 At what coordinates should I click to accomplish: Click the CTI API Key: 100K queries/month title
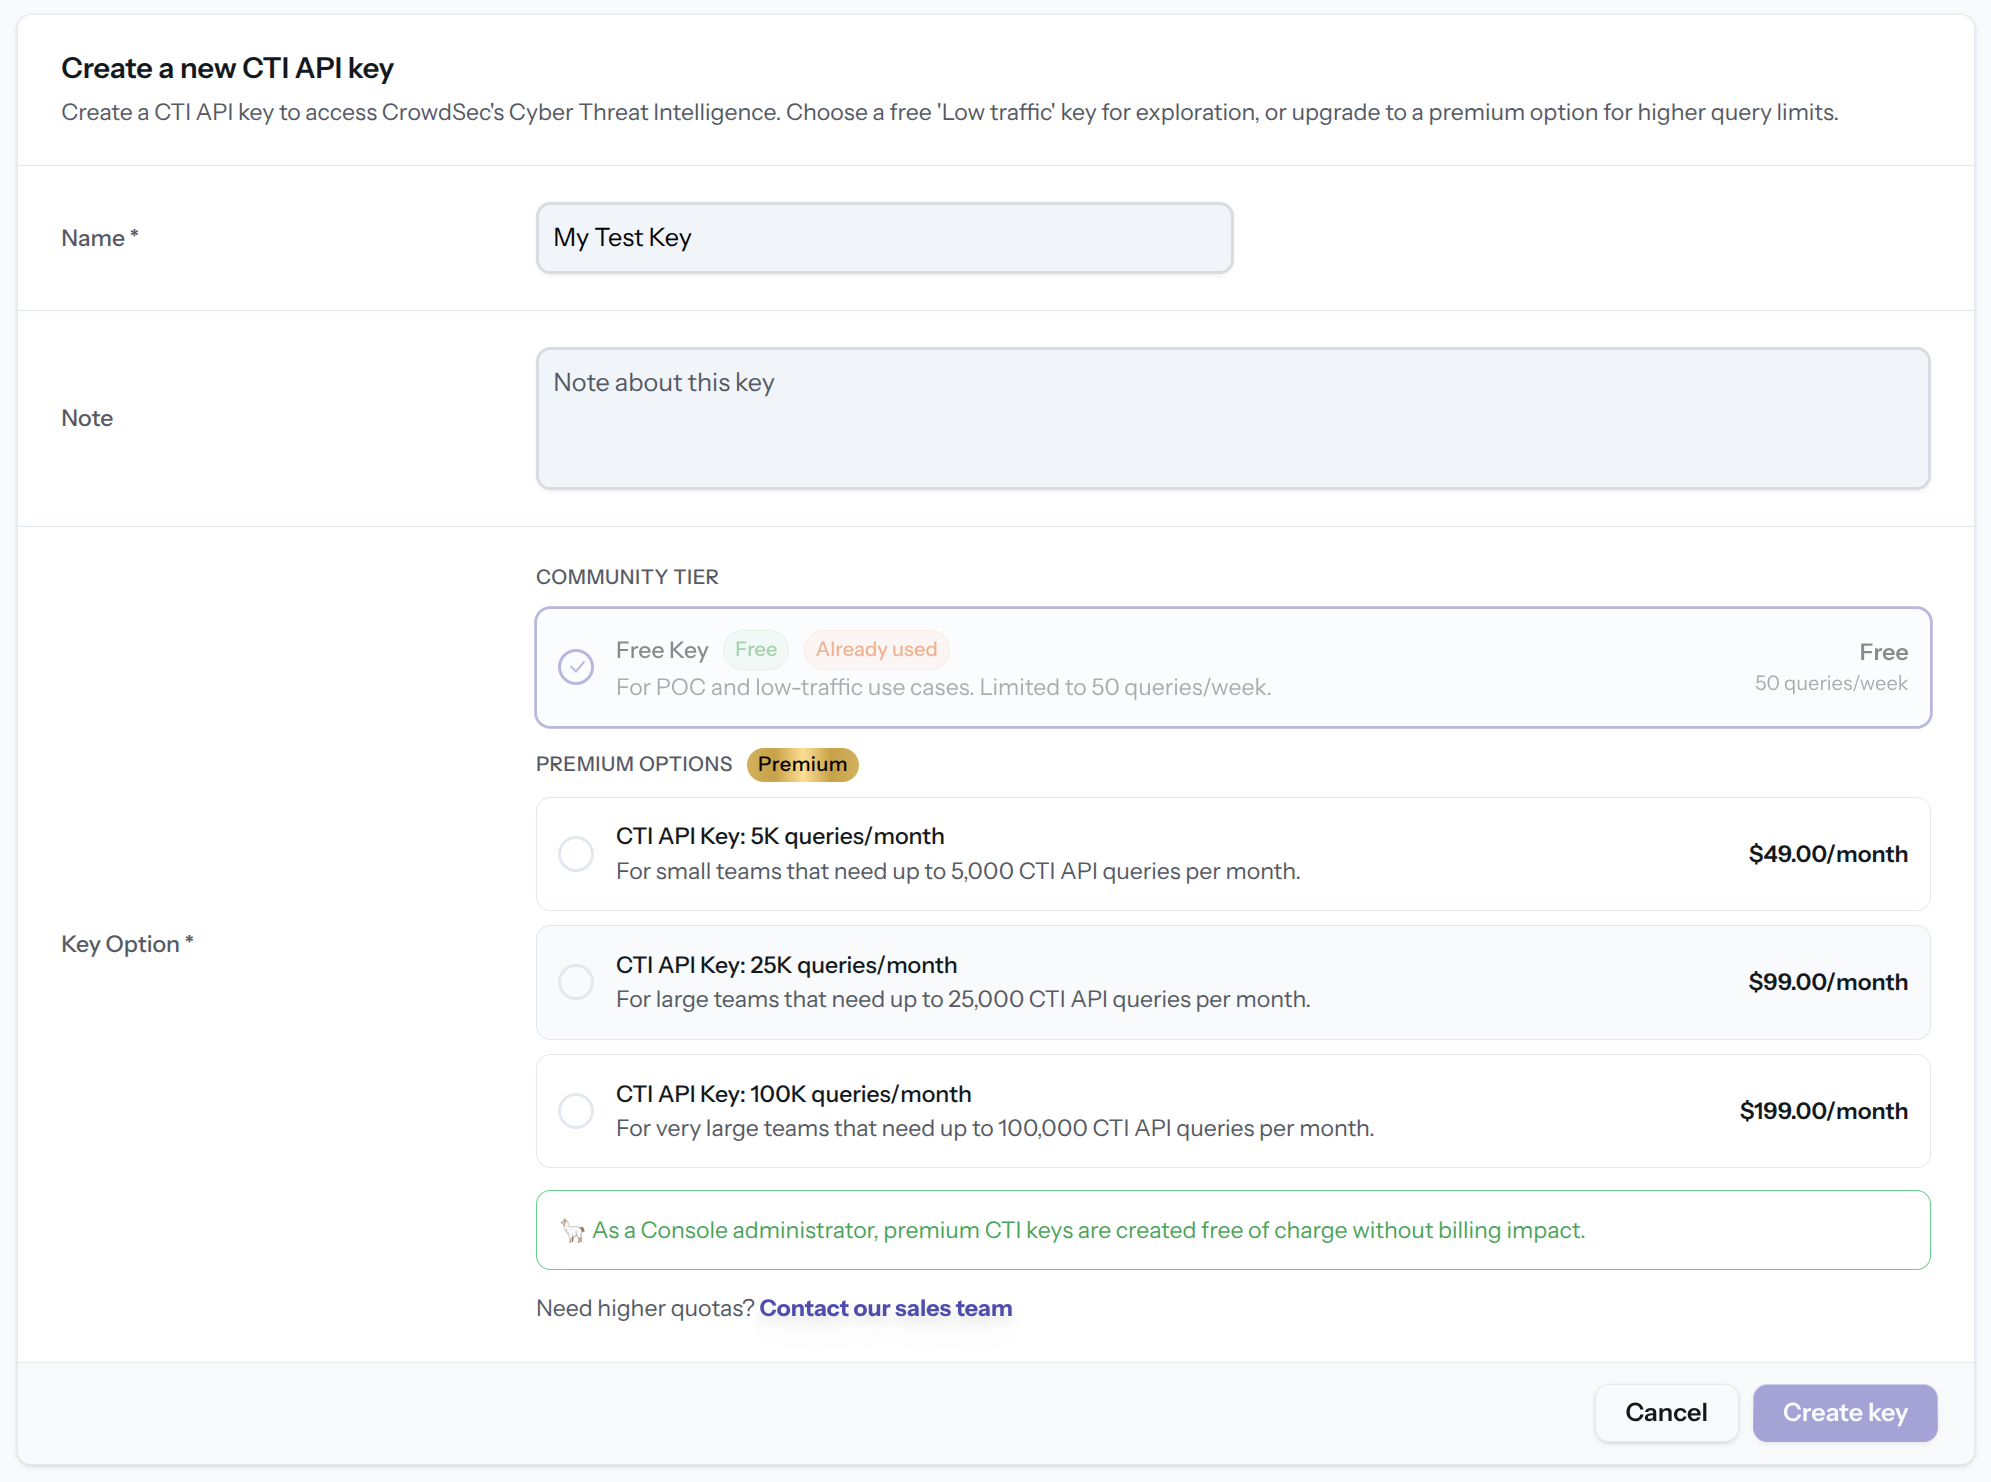pos(793,1094)
